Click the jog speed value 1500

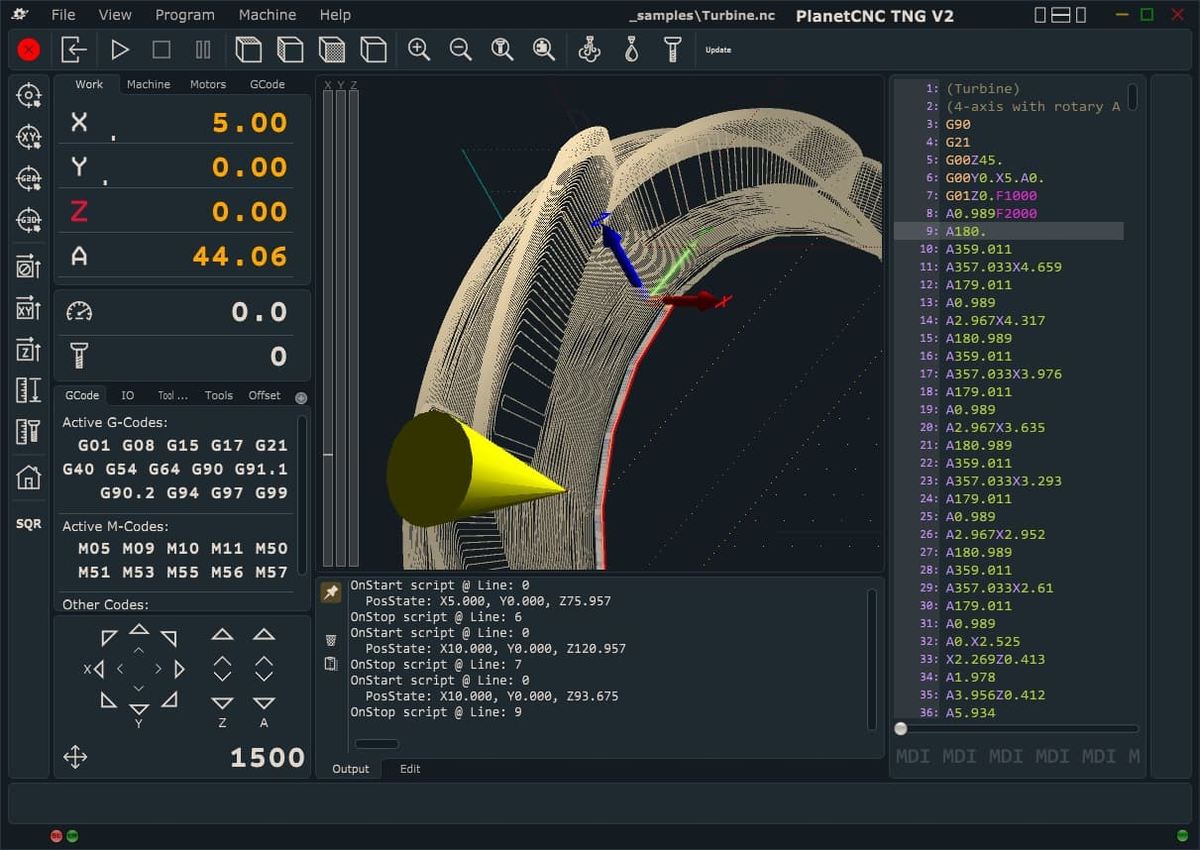point(267,758)
